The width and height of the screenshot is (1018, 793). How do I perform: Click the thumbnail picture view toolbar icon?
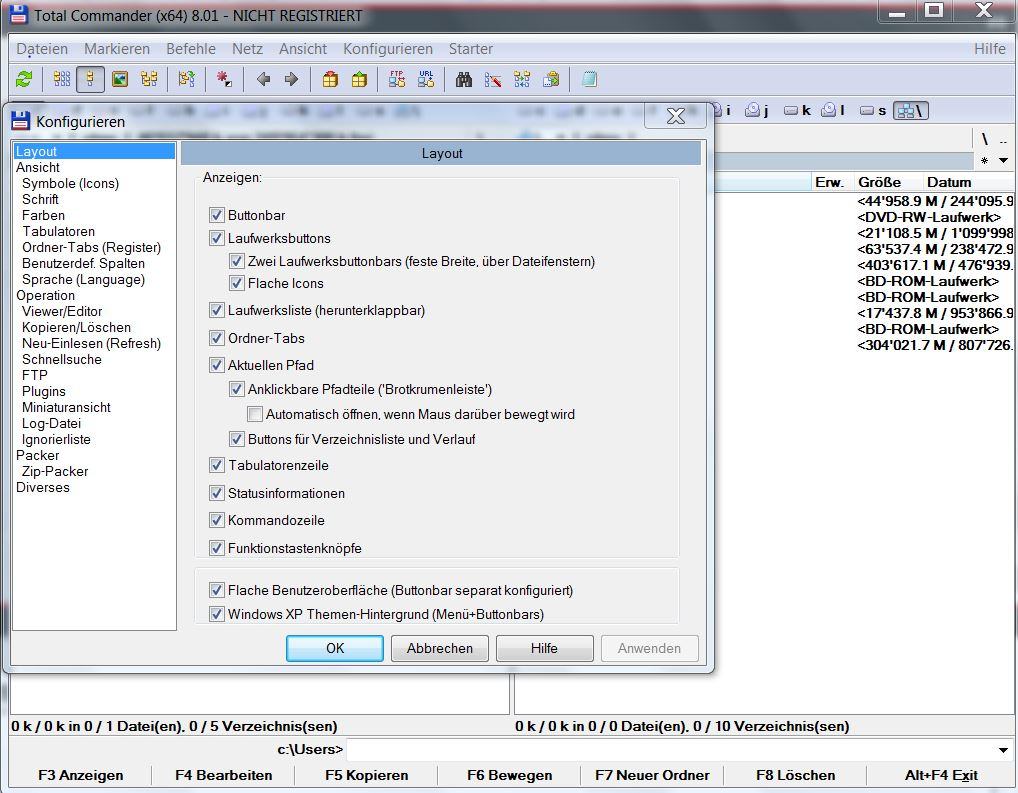click(x=120, y=79)
